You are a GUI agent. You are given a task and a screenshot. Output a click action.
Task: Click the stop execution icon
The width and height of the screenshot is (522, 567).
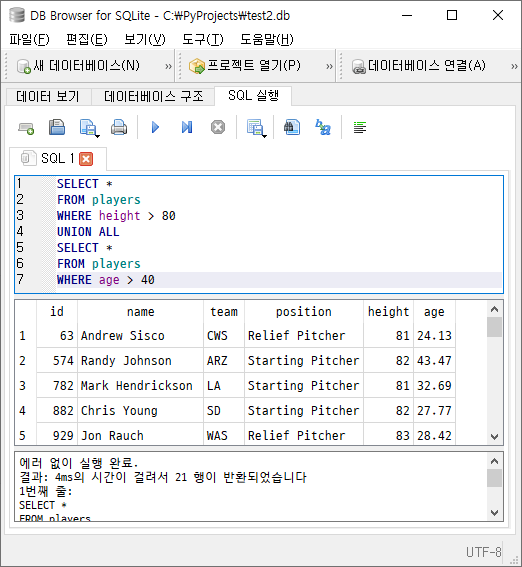coord(218,127)
